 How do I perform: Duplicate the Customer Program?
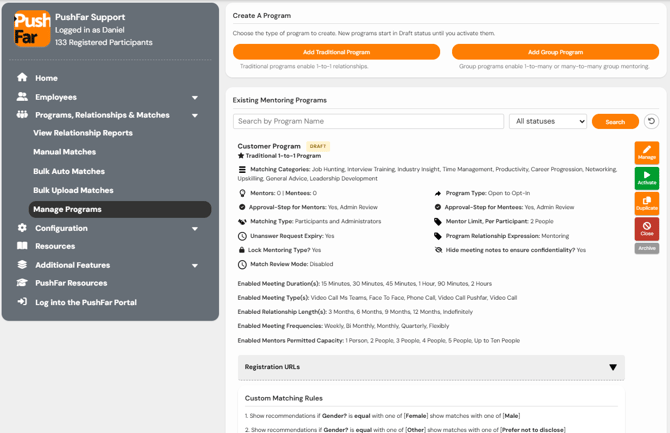(646, 203)
